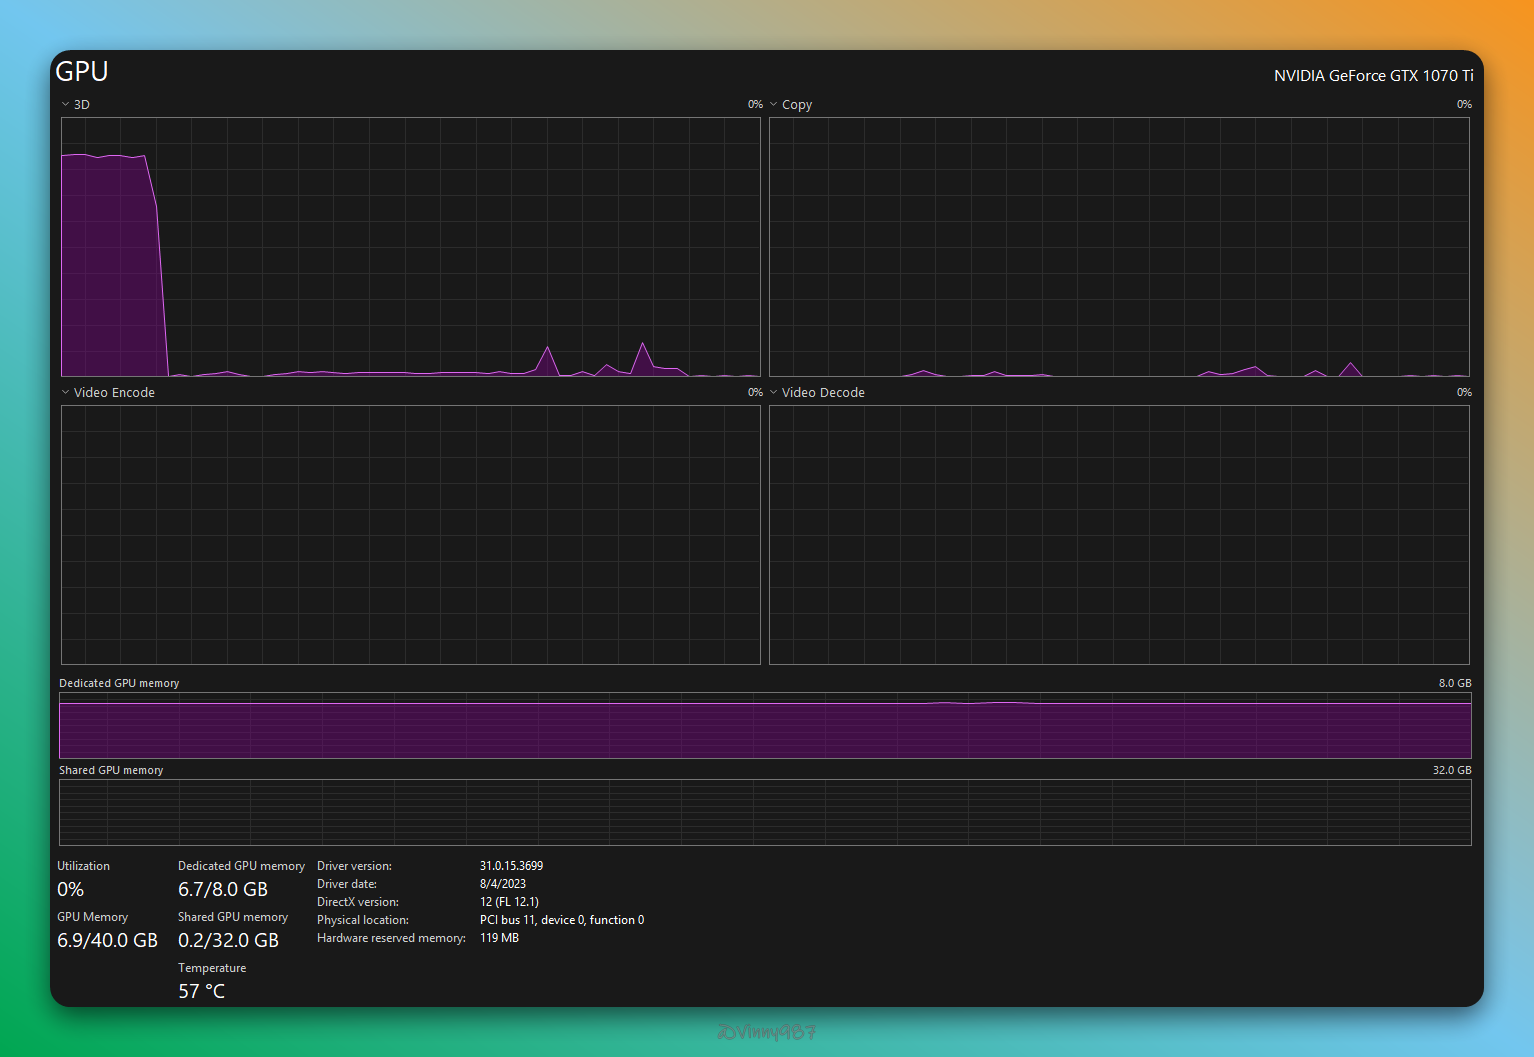Click the GPU heading title

click(x=82, y=72)
